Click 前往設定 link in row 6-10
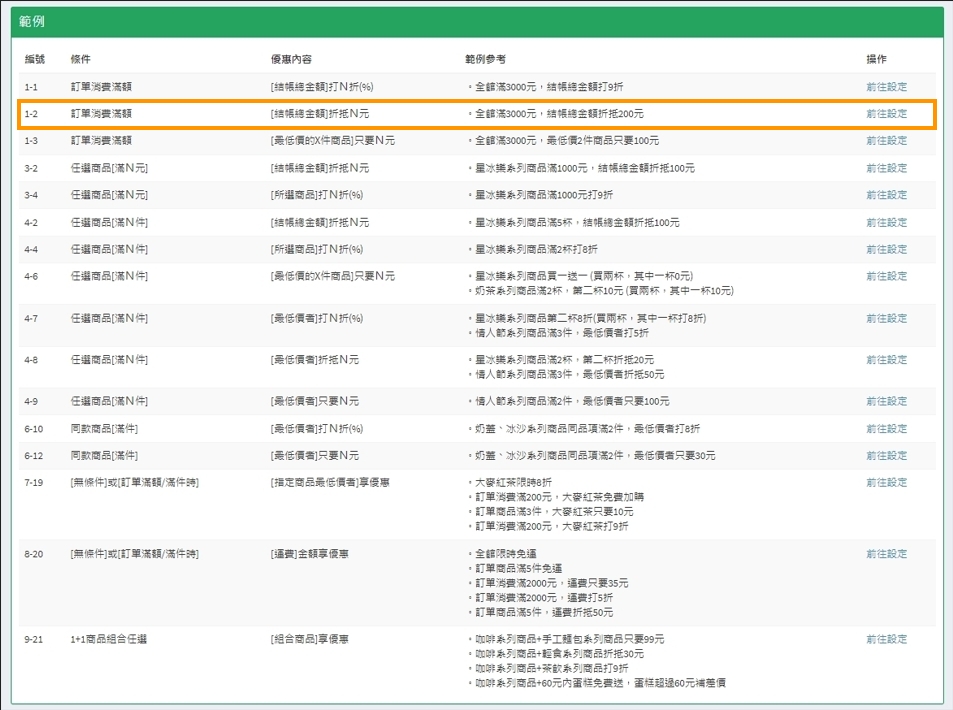 click(x=886, y=428)
